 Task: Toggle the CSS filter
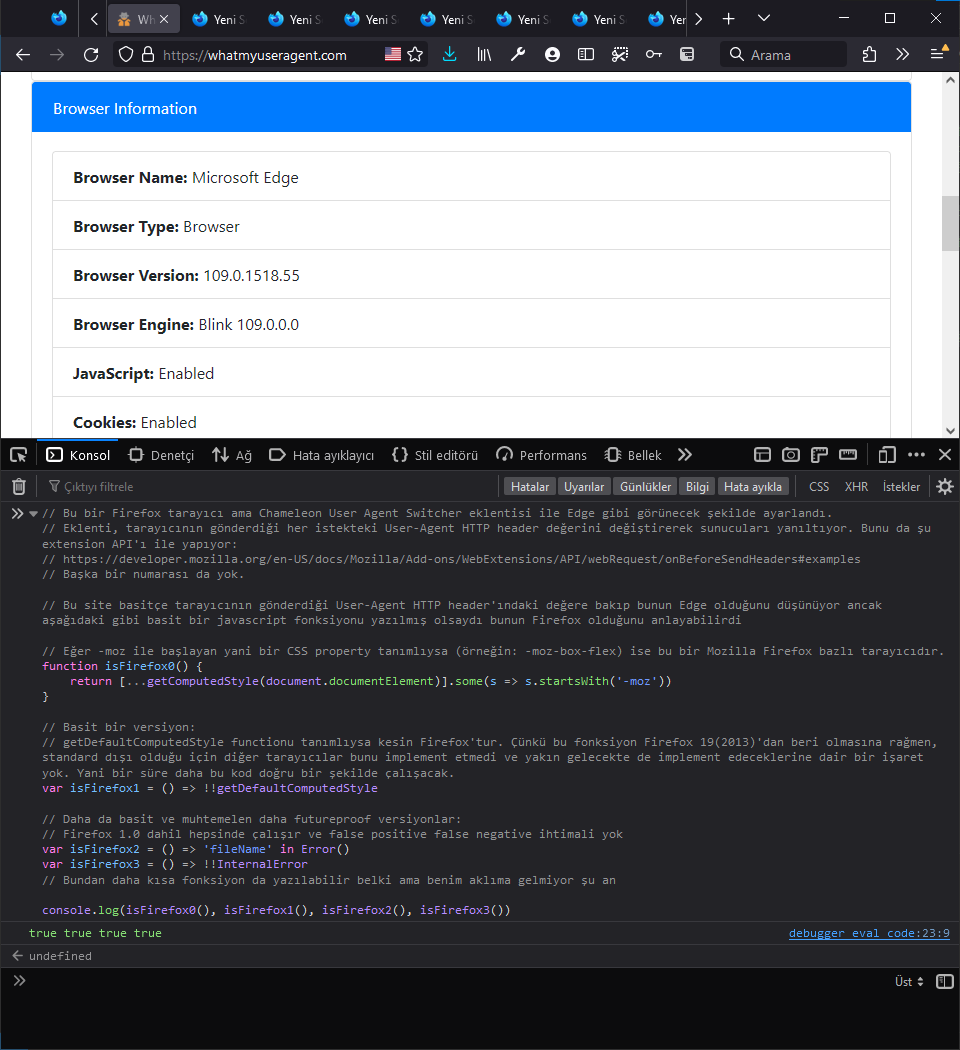click(x=819, y=487)
